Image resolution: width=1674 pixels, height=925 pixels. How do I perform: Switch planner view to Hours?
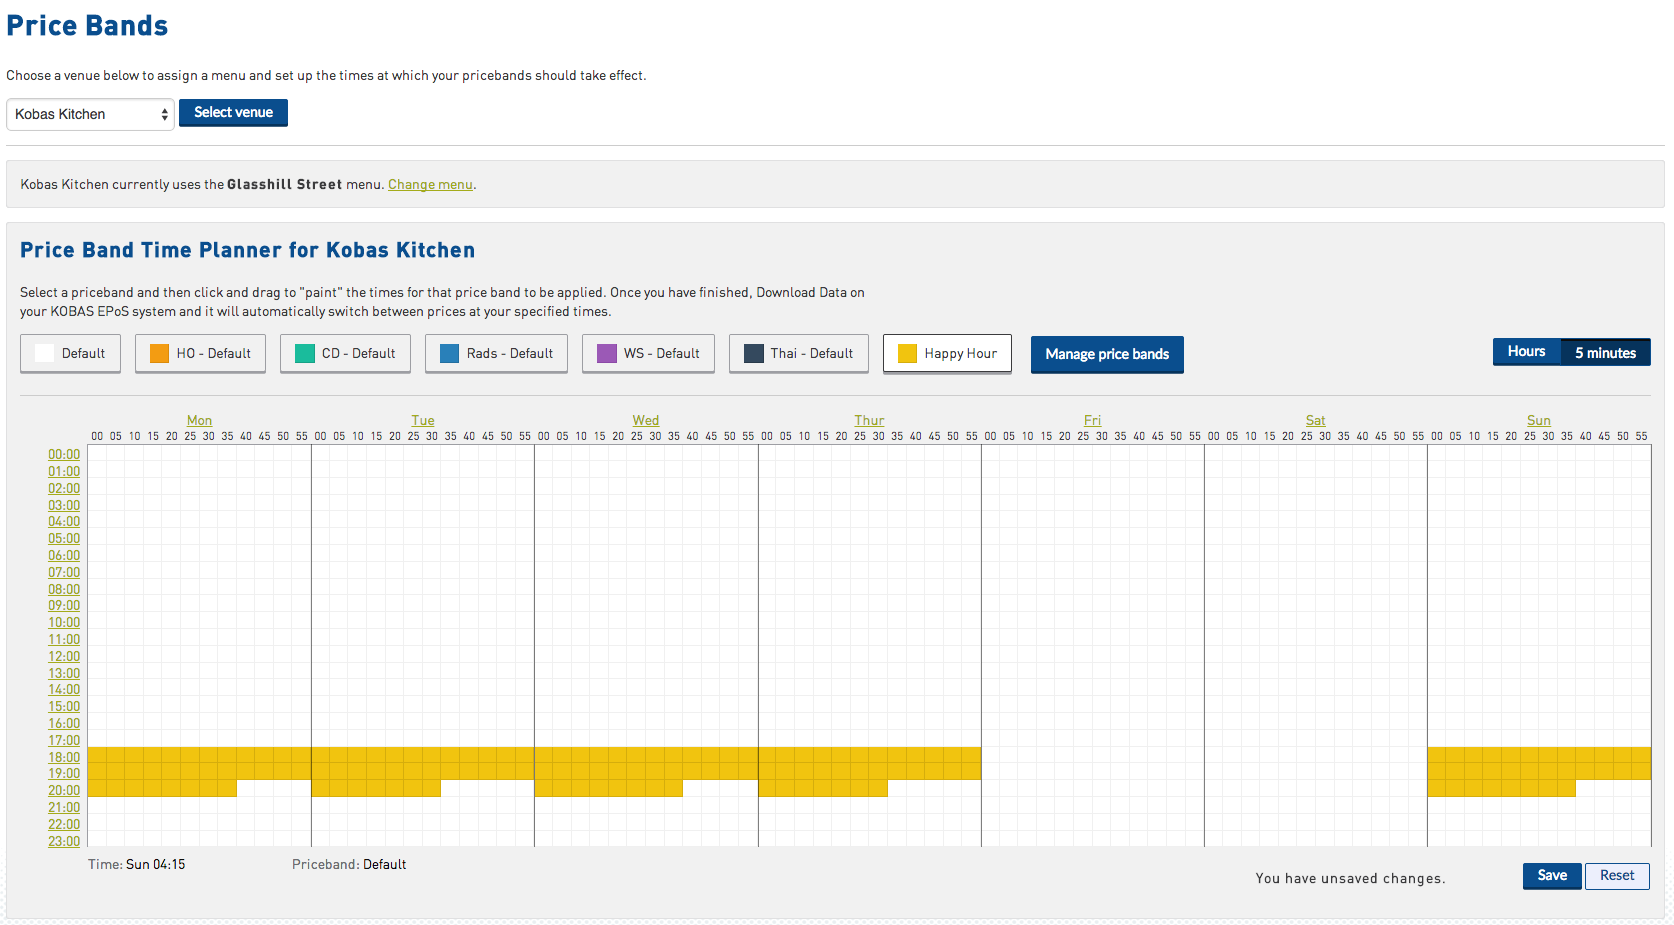pyautogui.click(x=1526, y=352)
